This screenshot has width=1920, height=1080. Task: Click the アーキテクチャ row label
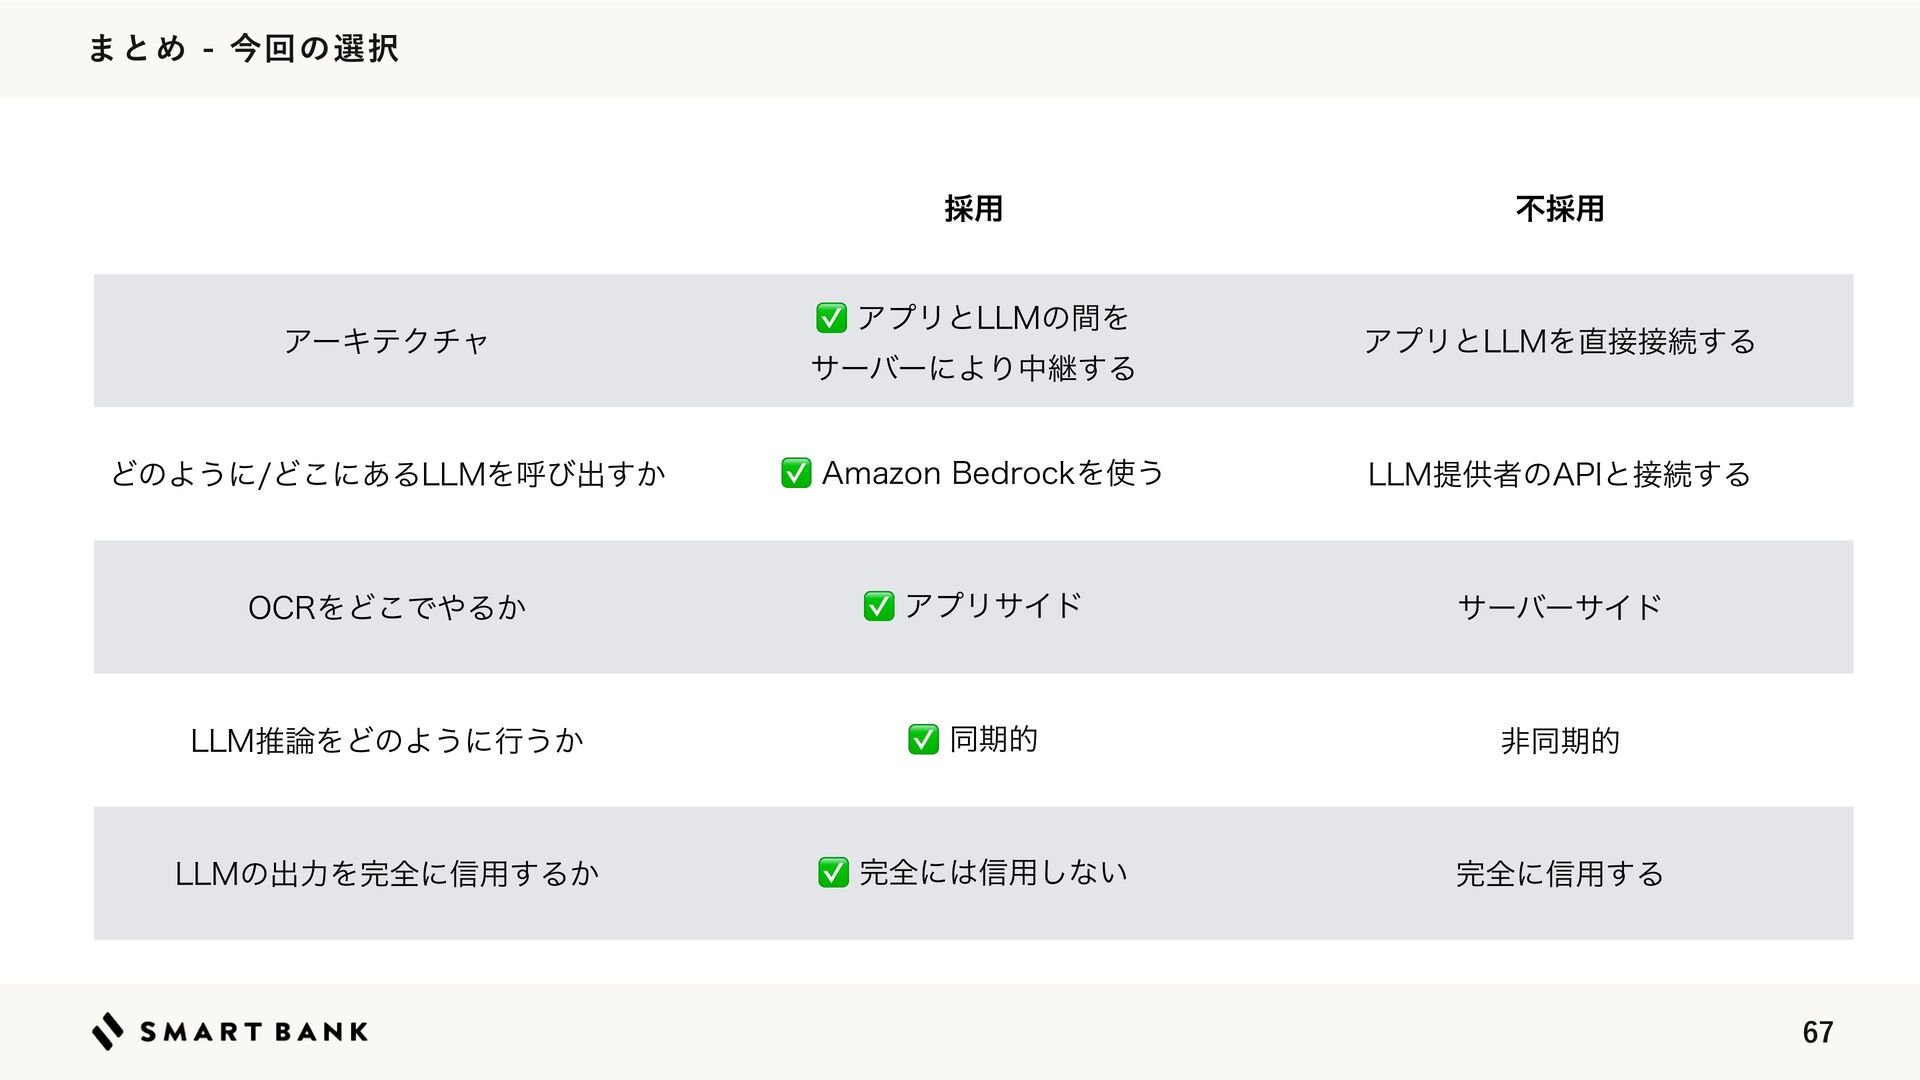point(386,341)
